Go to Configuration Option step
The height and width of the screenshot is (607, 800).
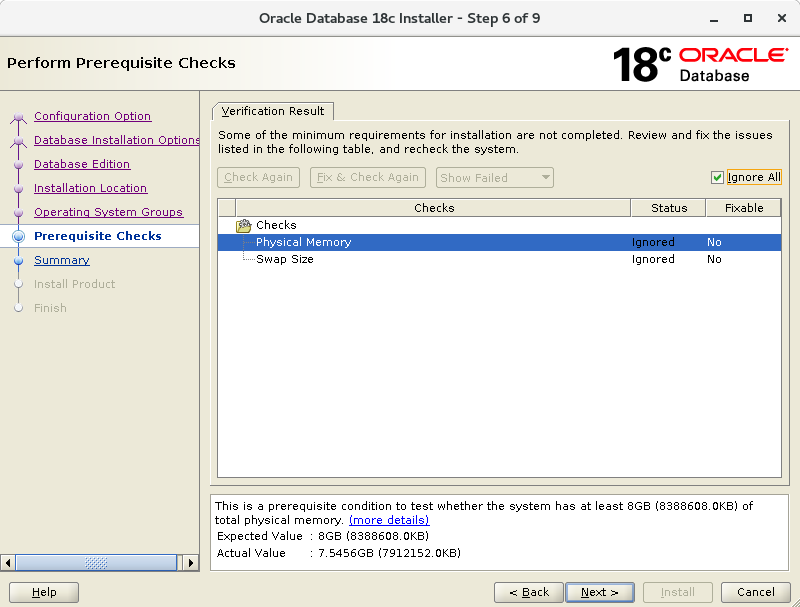point(92,116)
